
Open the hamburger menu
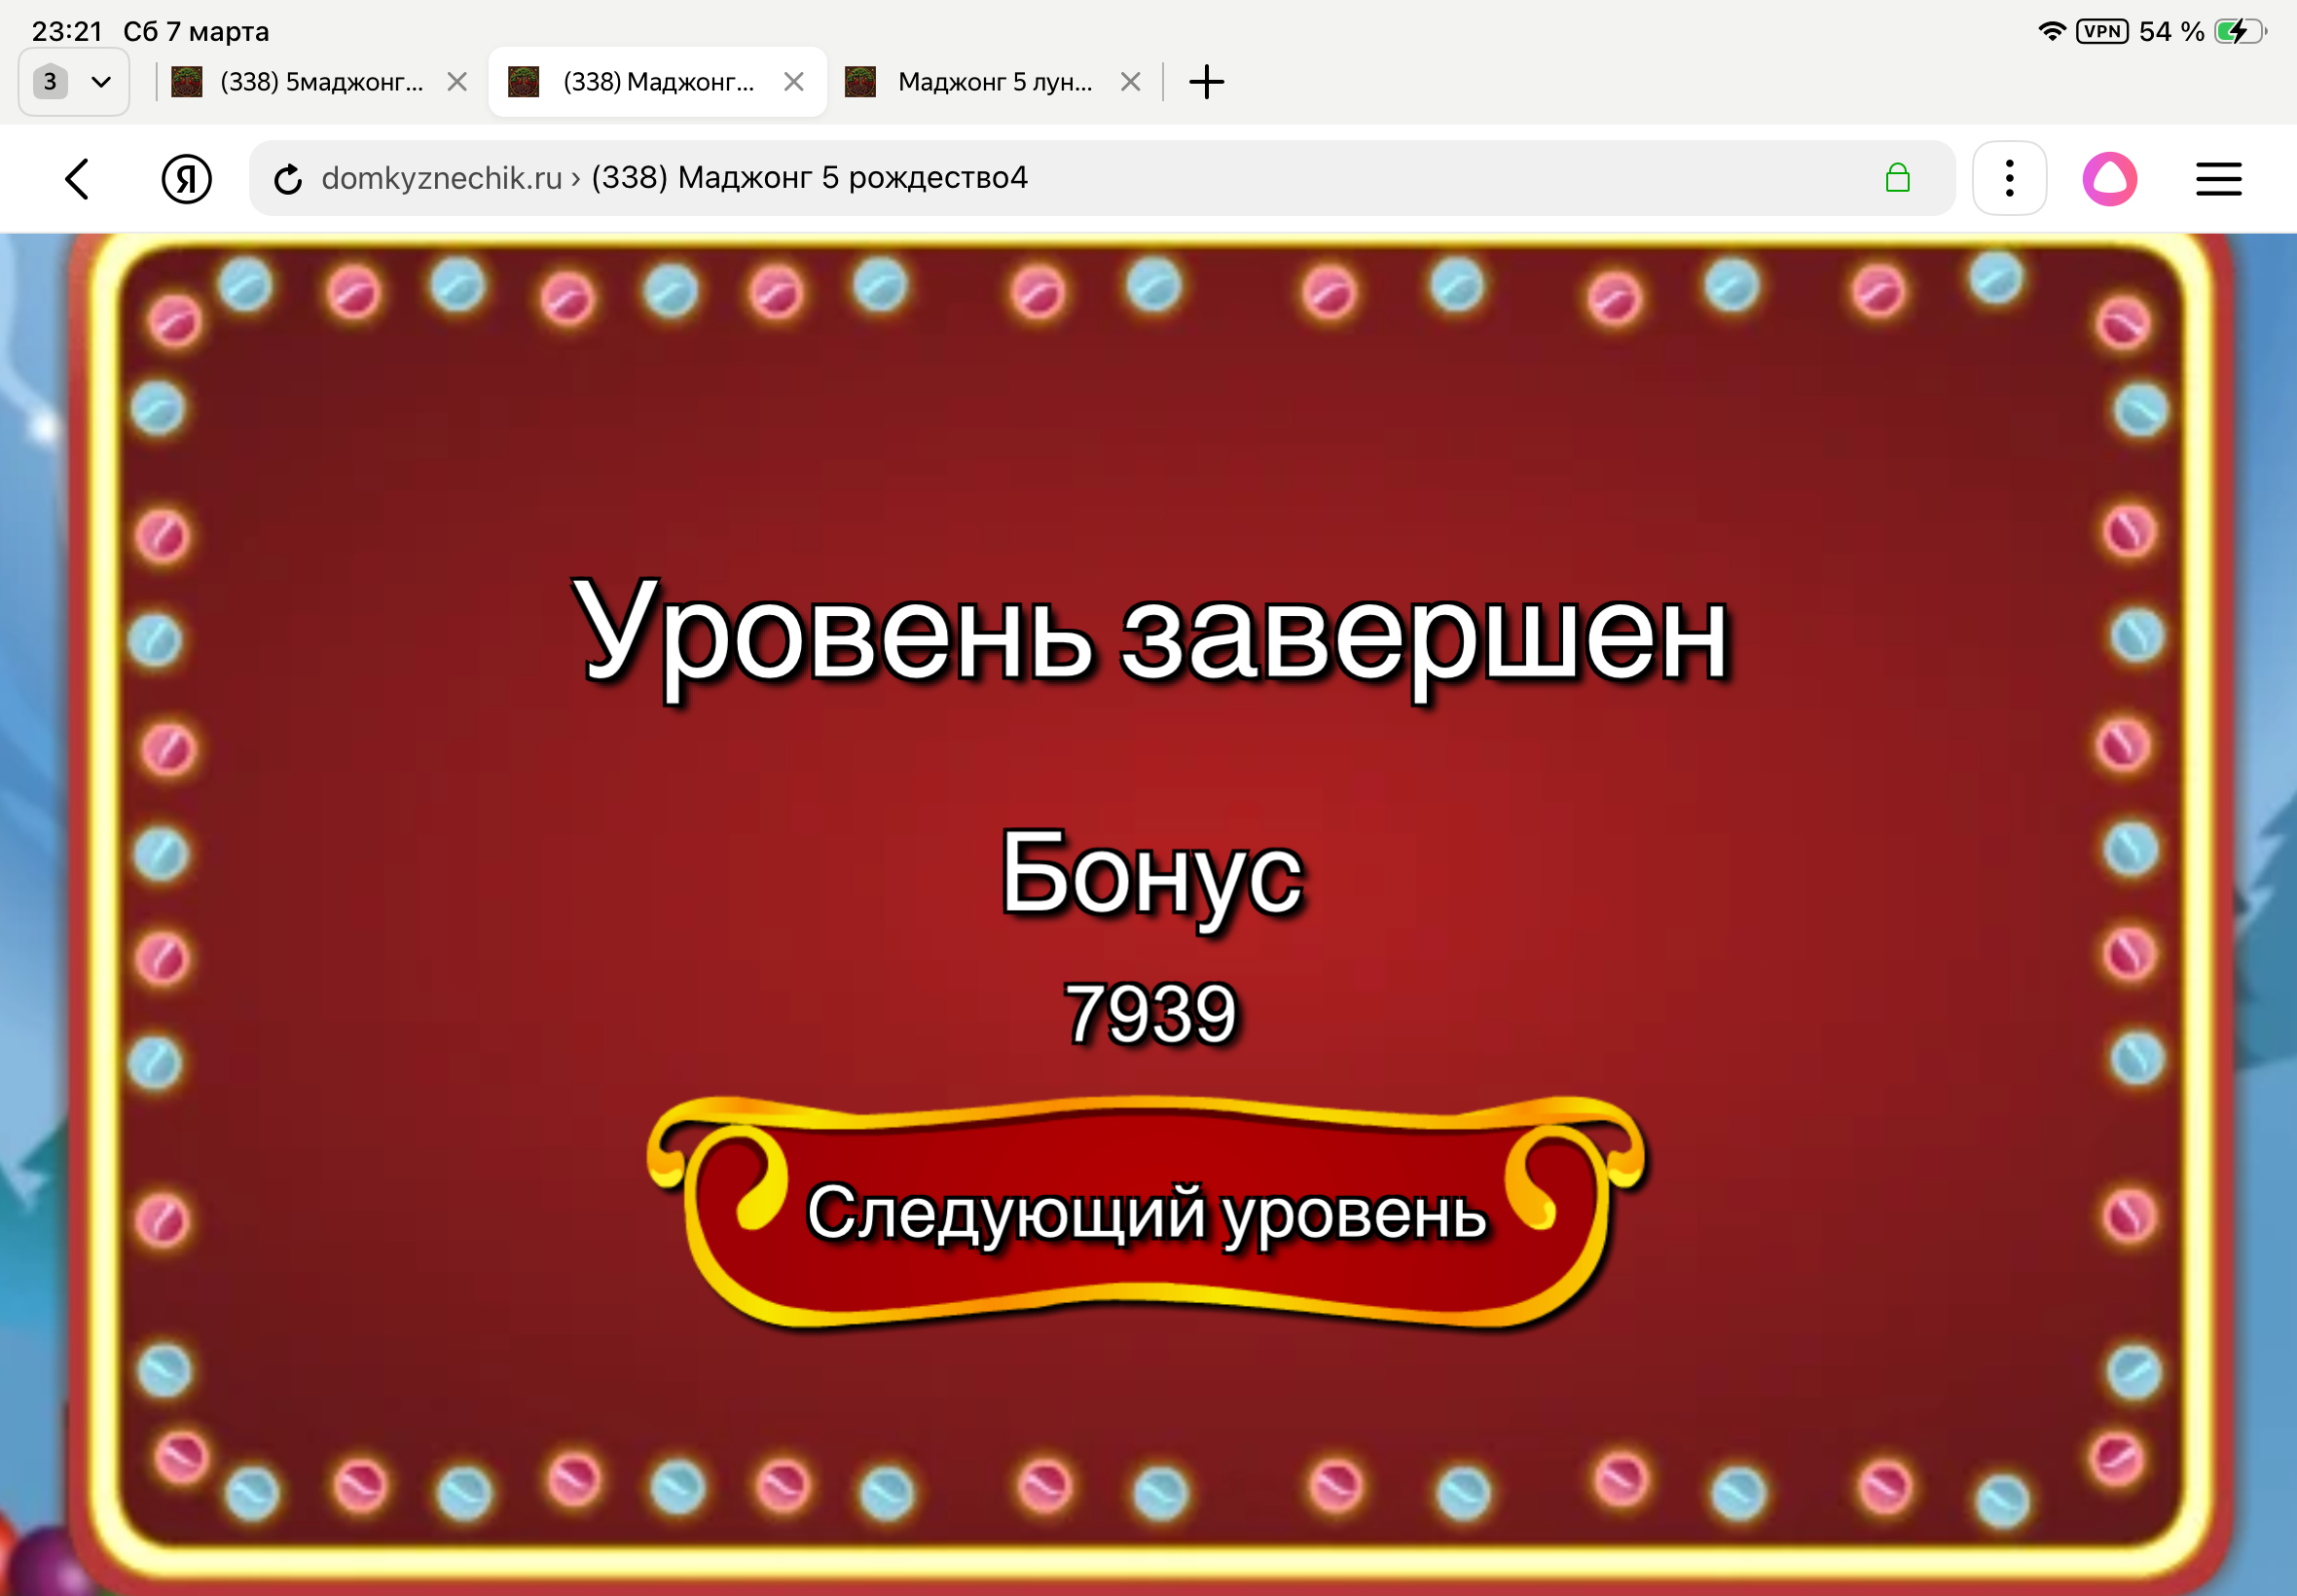tap(2219, 178)
